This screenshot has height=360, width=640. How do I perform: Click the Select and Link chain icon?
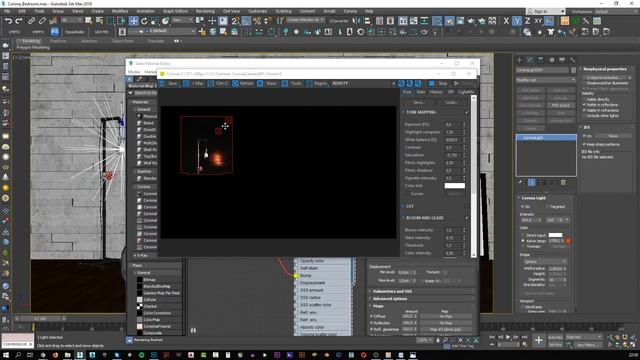pos(31,21)
